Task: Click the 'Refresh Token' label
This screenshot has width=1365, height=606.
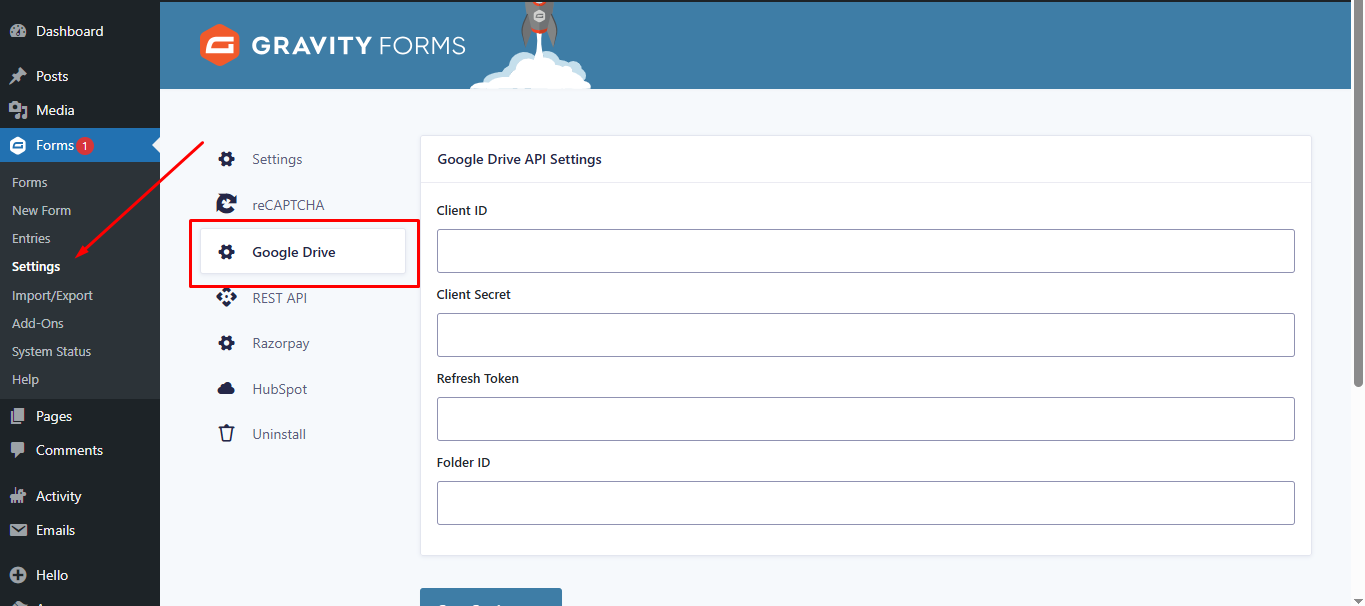Action: (x=478, y=379)
